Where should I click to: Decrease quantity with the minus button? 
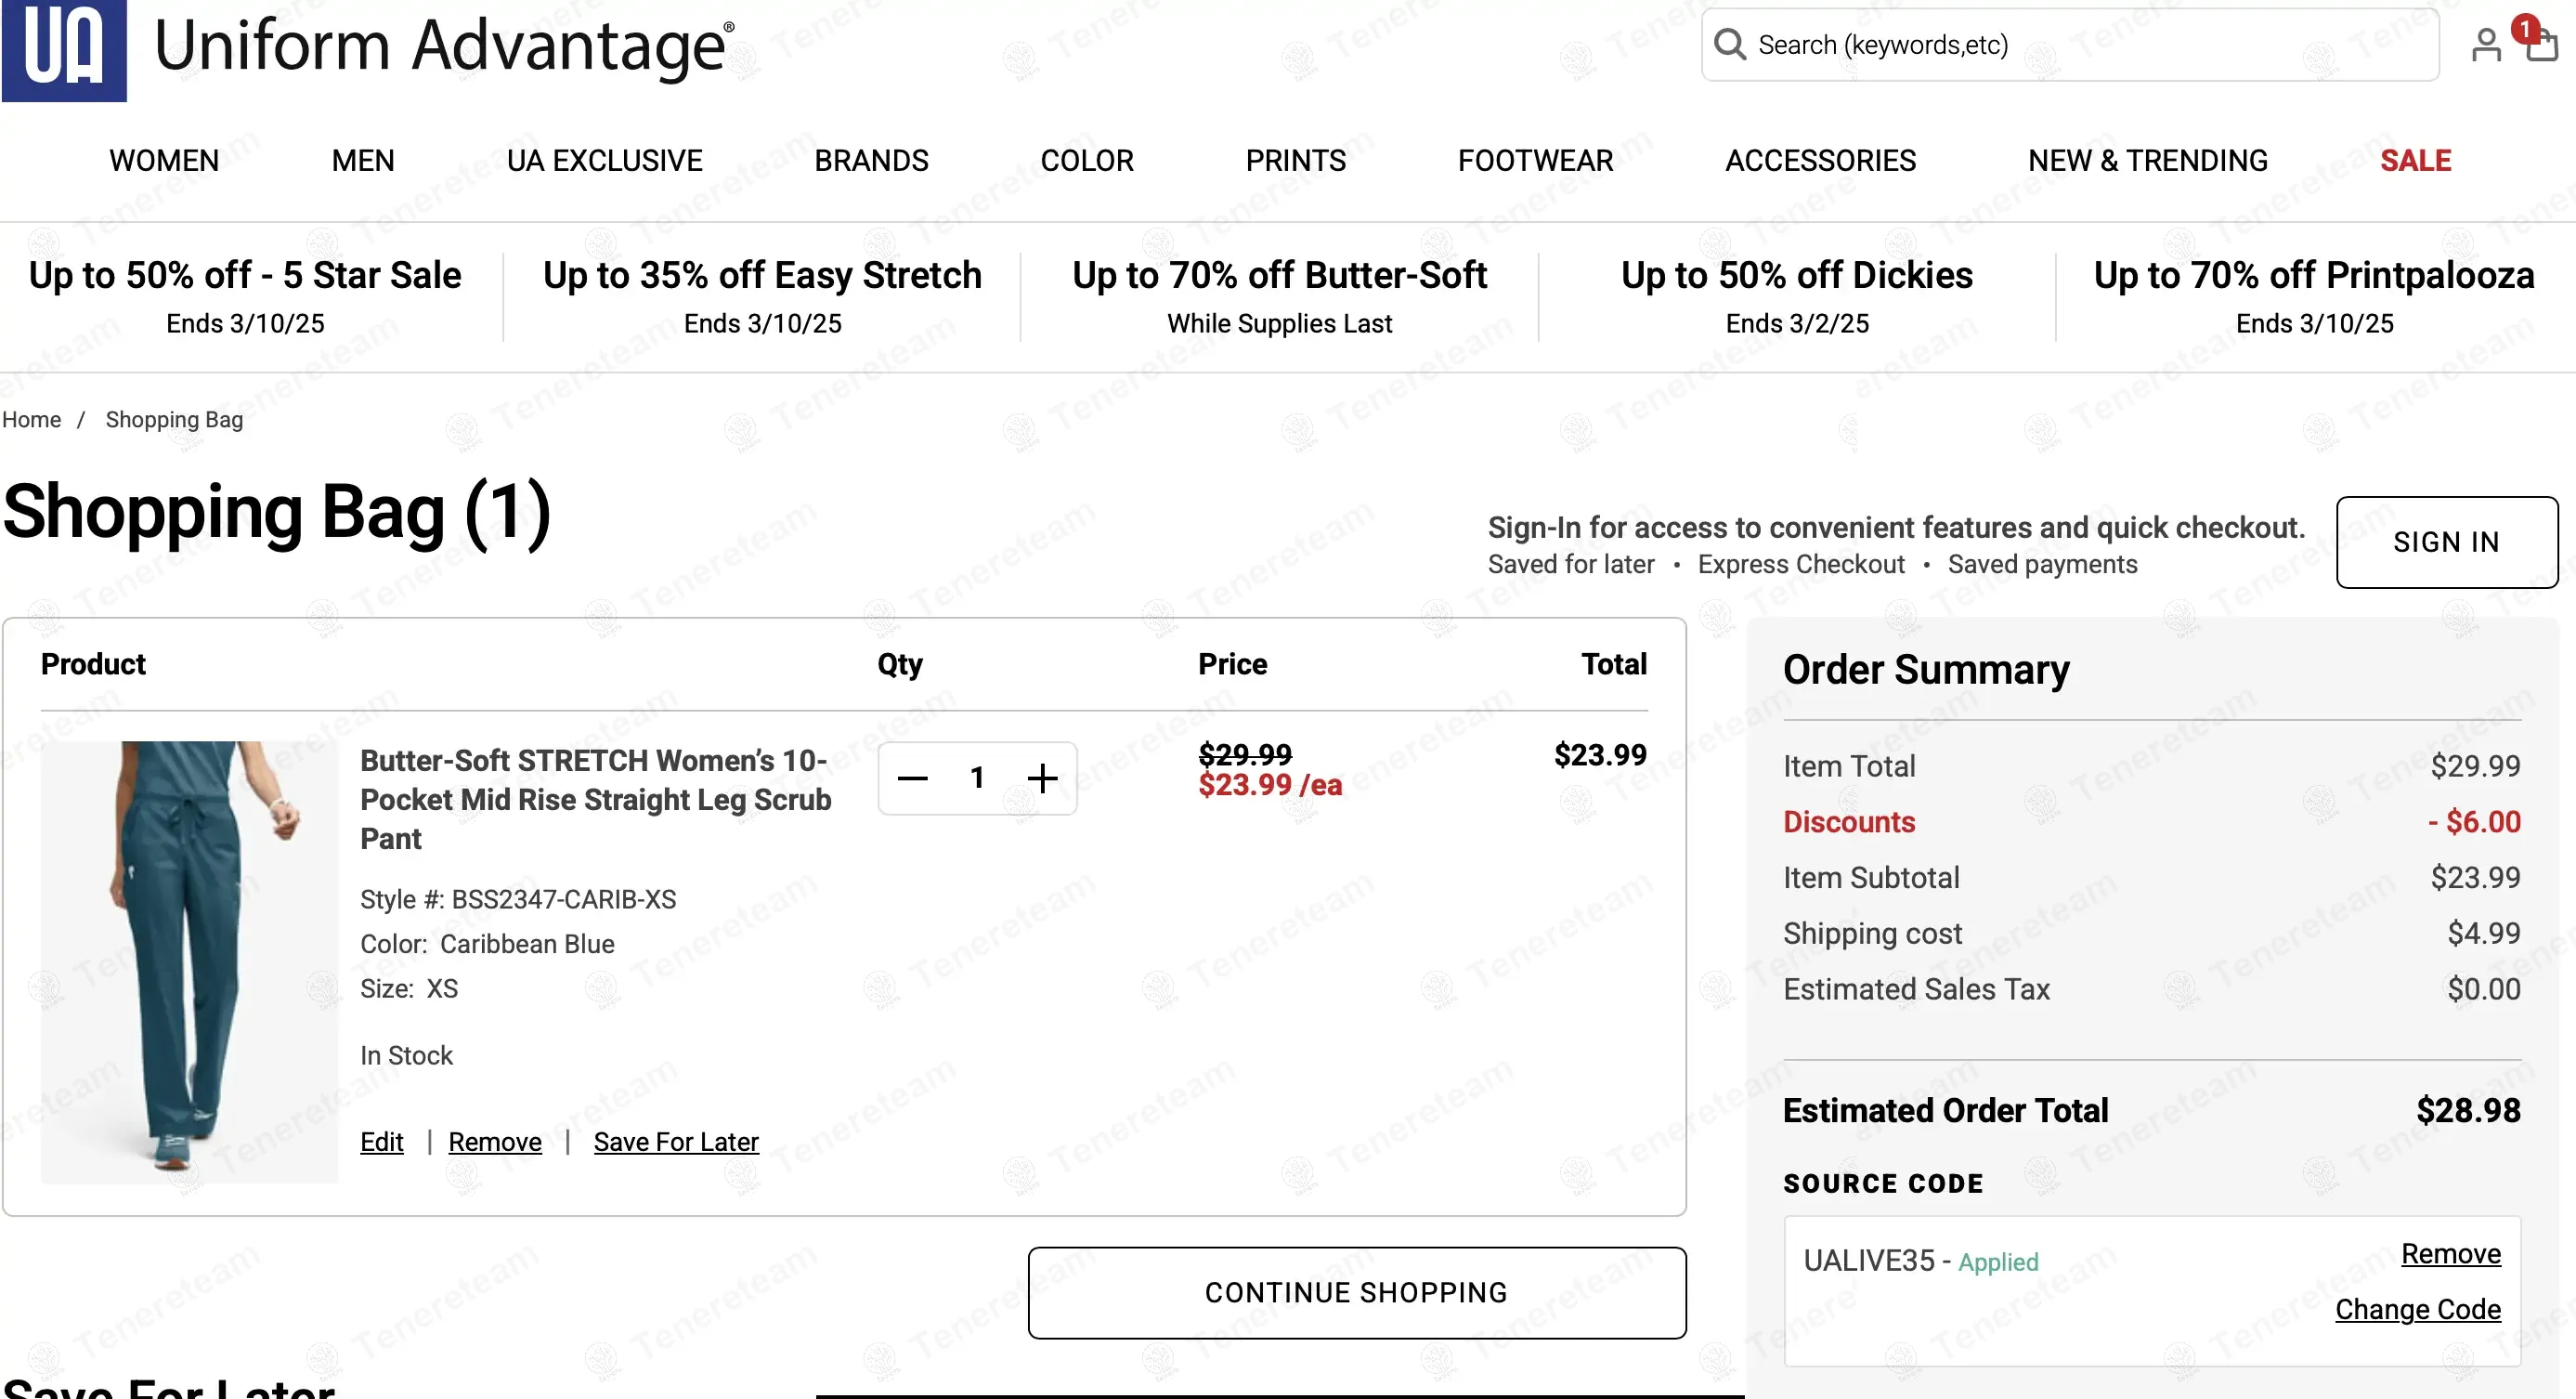[912, 778]
